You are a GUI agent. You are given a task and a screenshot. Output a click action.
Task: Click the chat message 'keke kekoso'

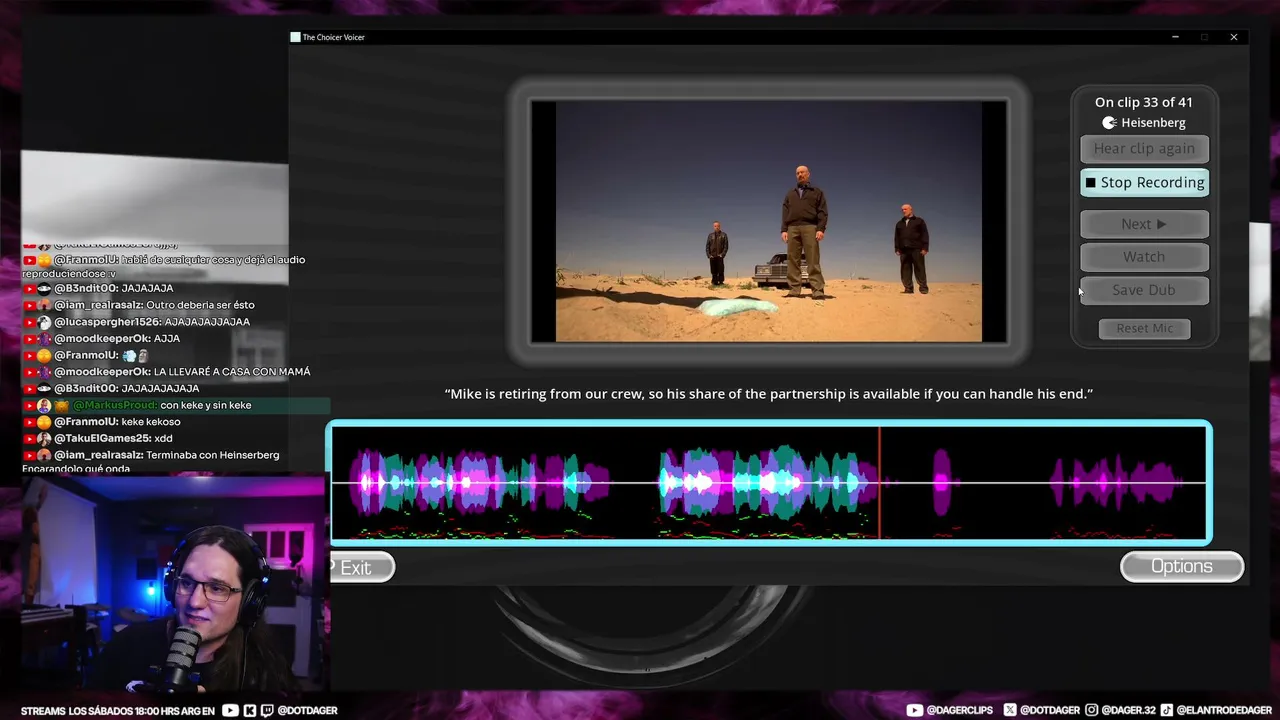click(151, 422)
